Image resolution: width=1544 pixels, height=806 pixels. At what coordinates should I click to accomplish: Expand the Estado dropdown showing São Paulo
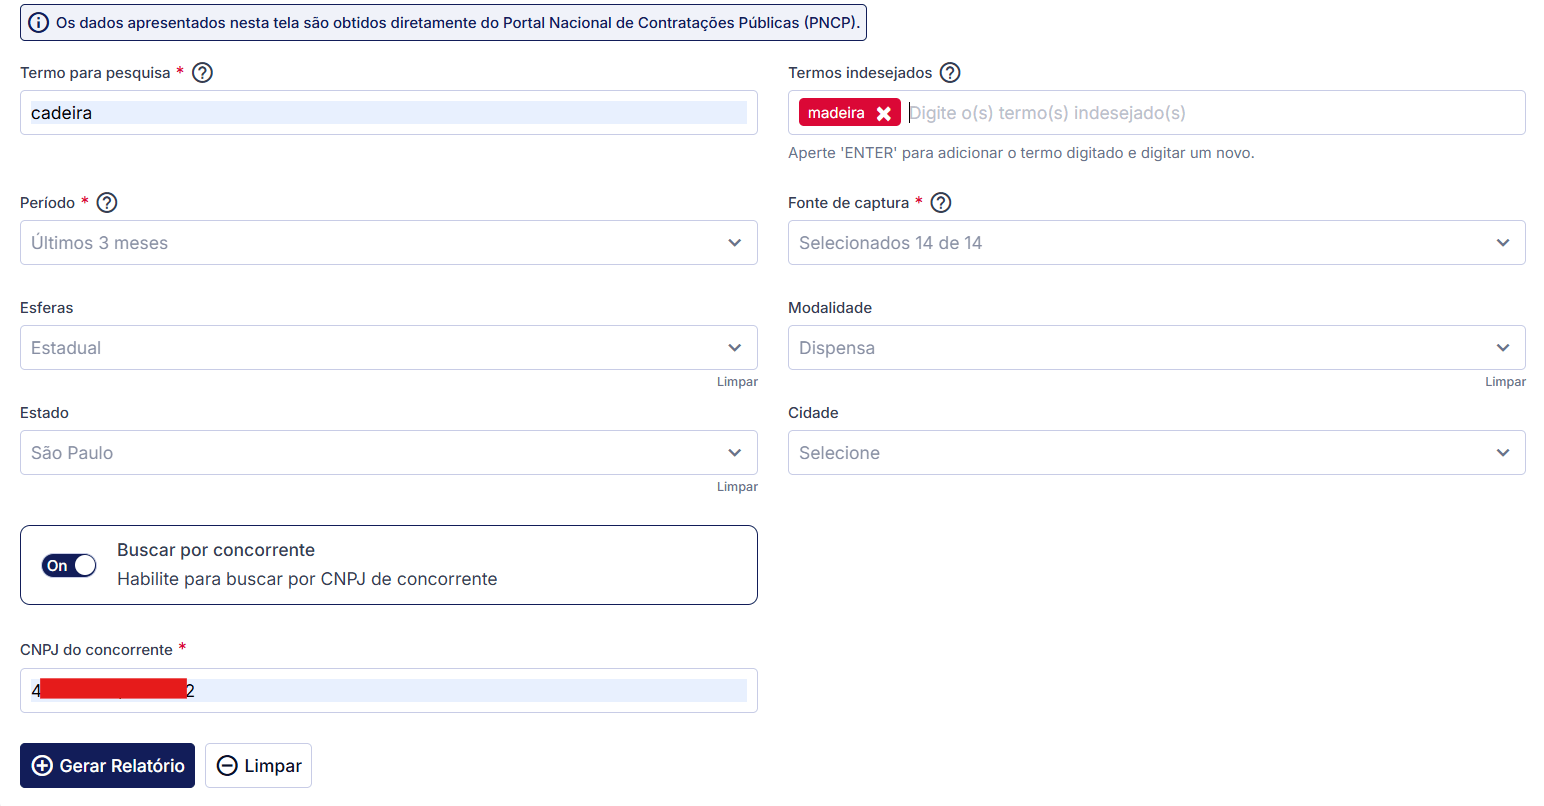pyautogui.click(x=388, y=453)
